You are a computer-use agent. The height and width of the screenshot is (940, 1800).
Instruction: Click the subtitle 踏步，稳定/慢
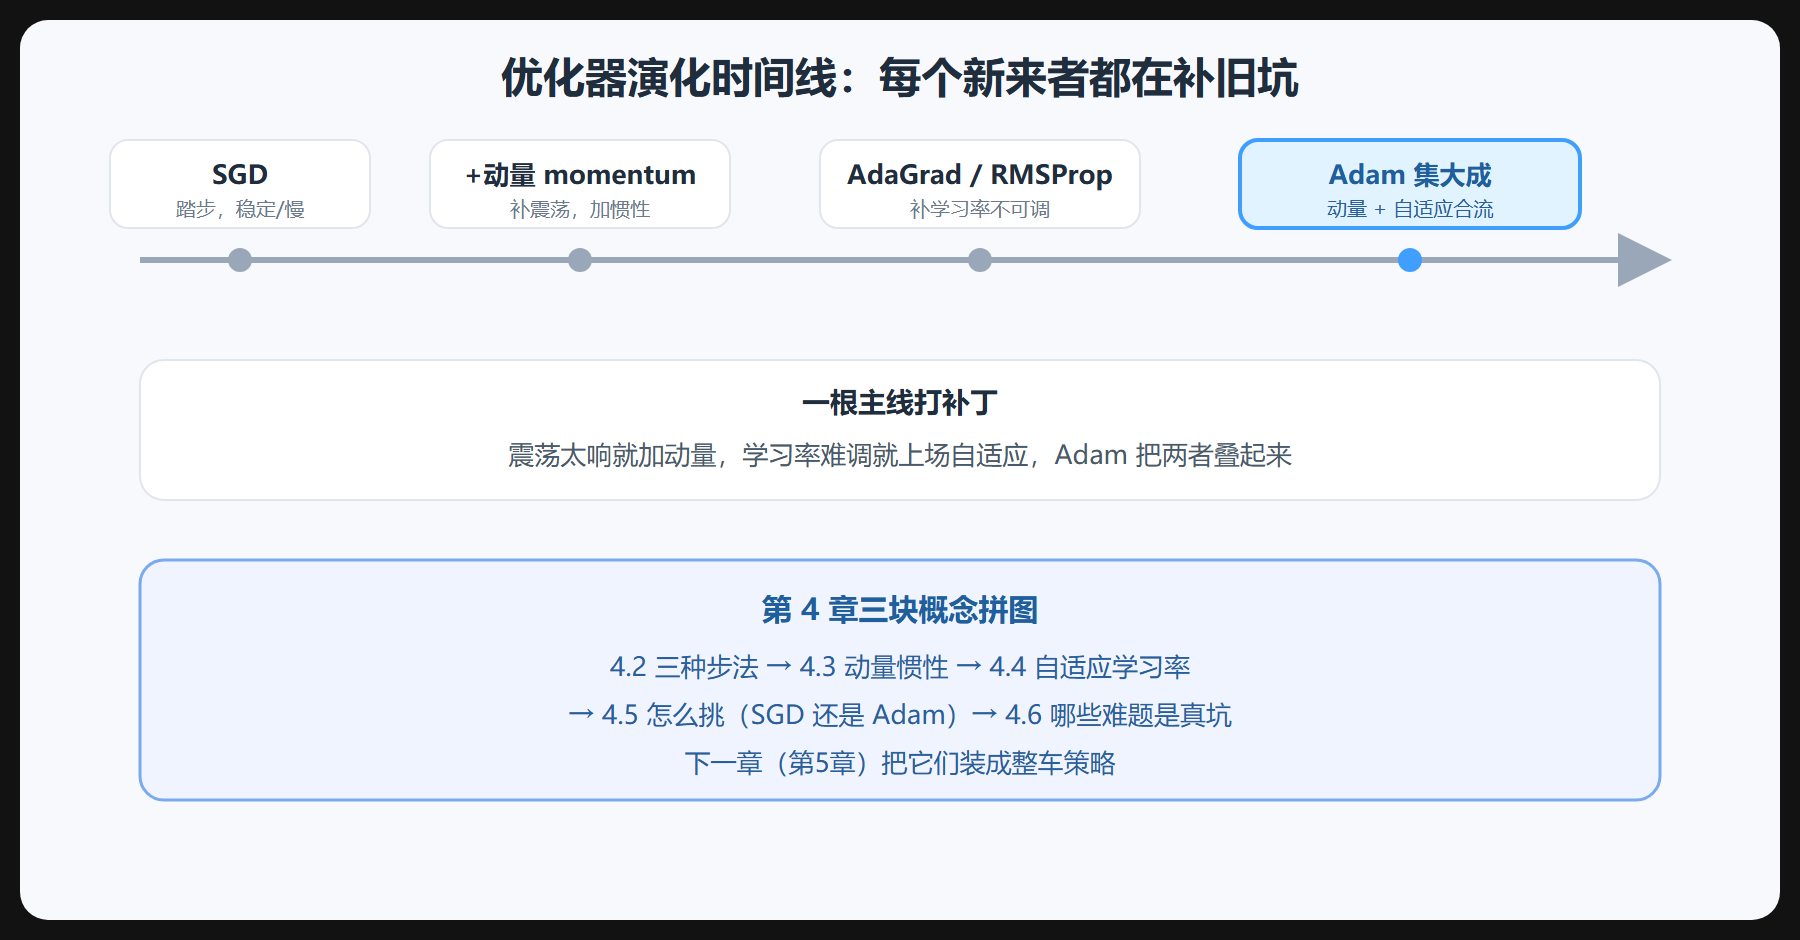pos(240,209)
